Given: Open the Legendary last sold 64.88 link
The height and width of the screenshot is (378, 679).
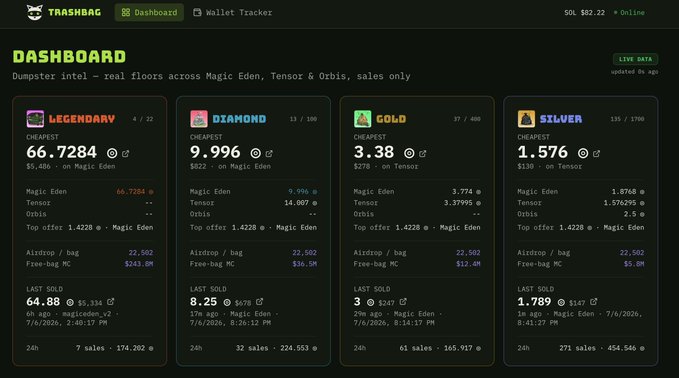Looking at the screenshot, I should [x=111, y=301].
